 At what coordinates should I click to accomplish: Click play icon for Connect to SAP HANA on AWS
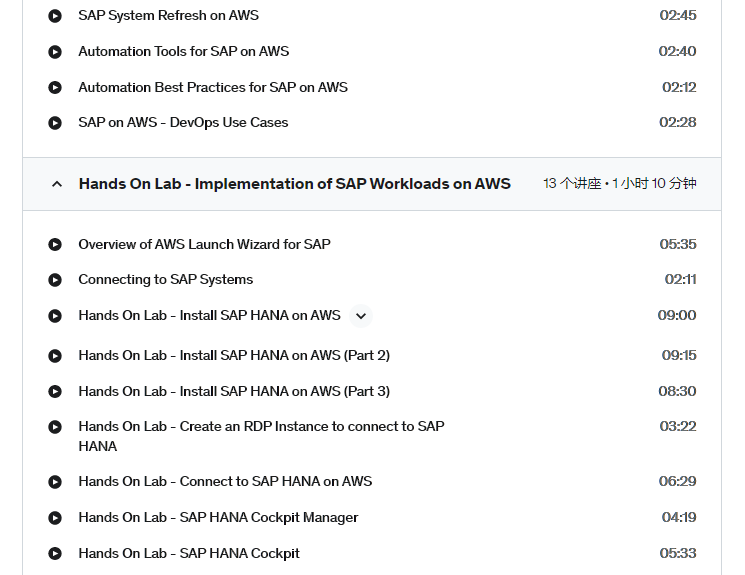coord(55,482)
